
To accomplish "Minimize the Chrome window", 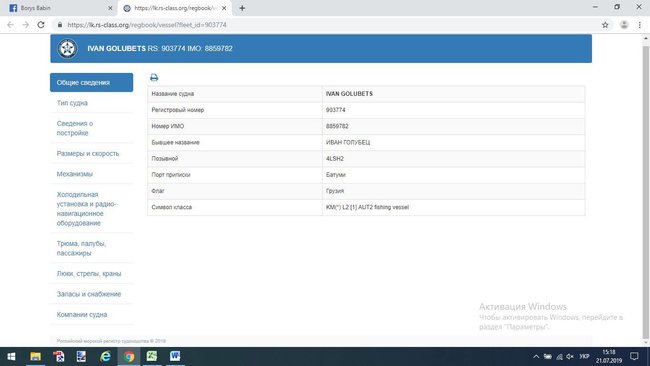I will (x=595, y=7).
